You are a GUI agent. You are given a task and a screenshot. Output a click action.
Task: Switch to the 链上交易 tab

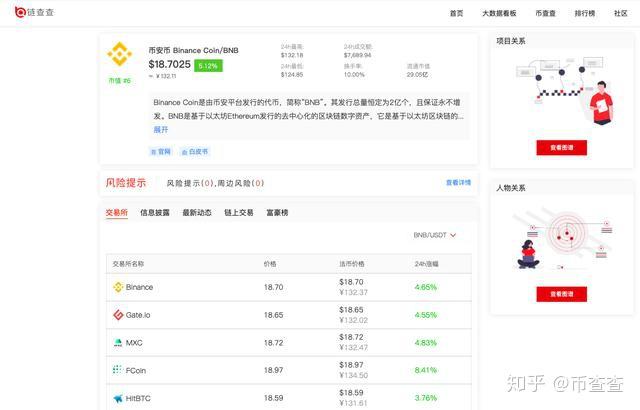239,213
